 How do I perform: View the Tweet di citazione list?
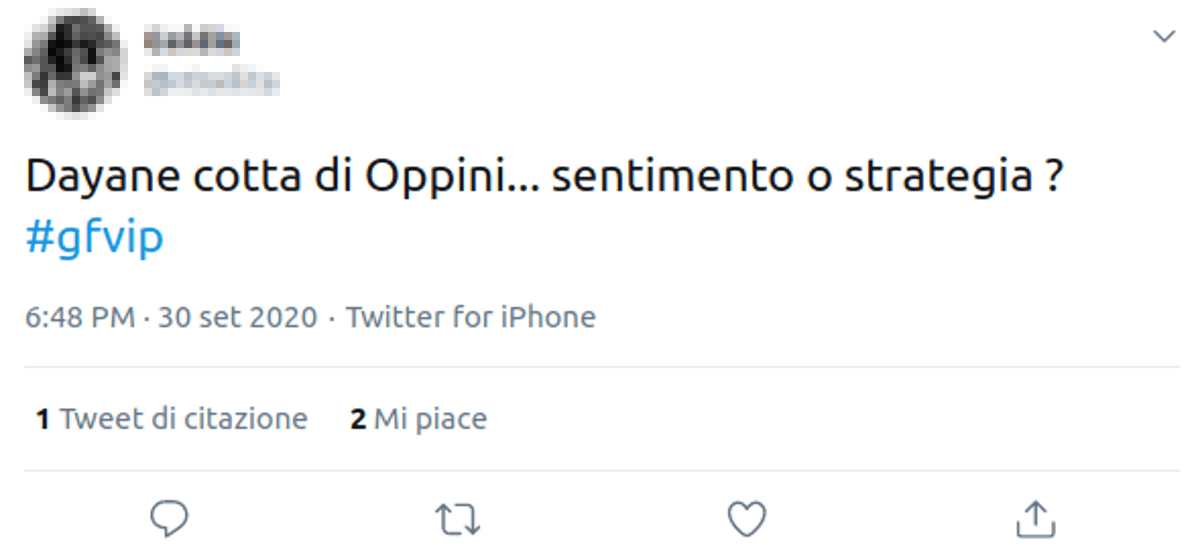pyautogui.click(x=184, y=418)
